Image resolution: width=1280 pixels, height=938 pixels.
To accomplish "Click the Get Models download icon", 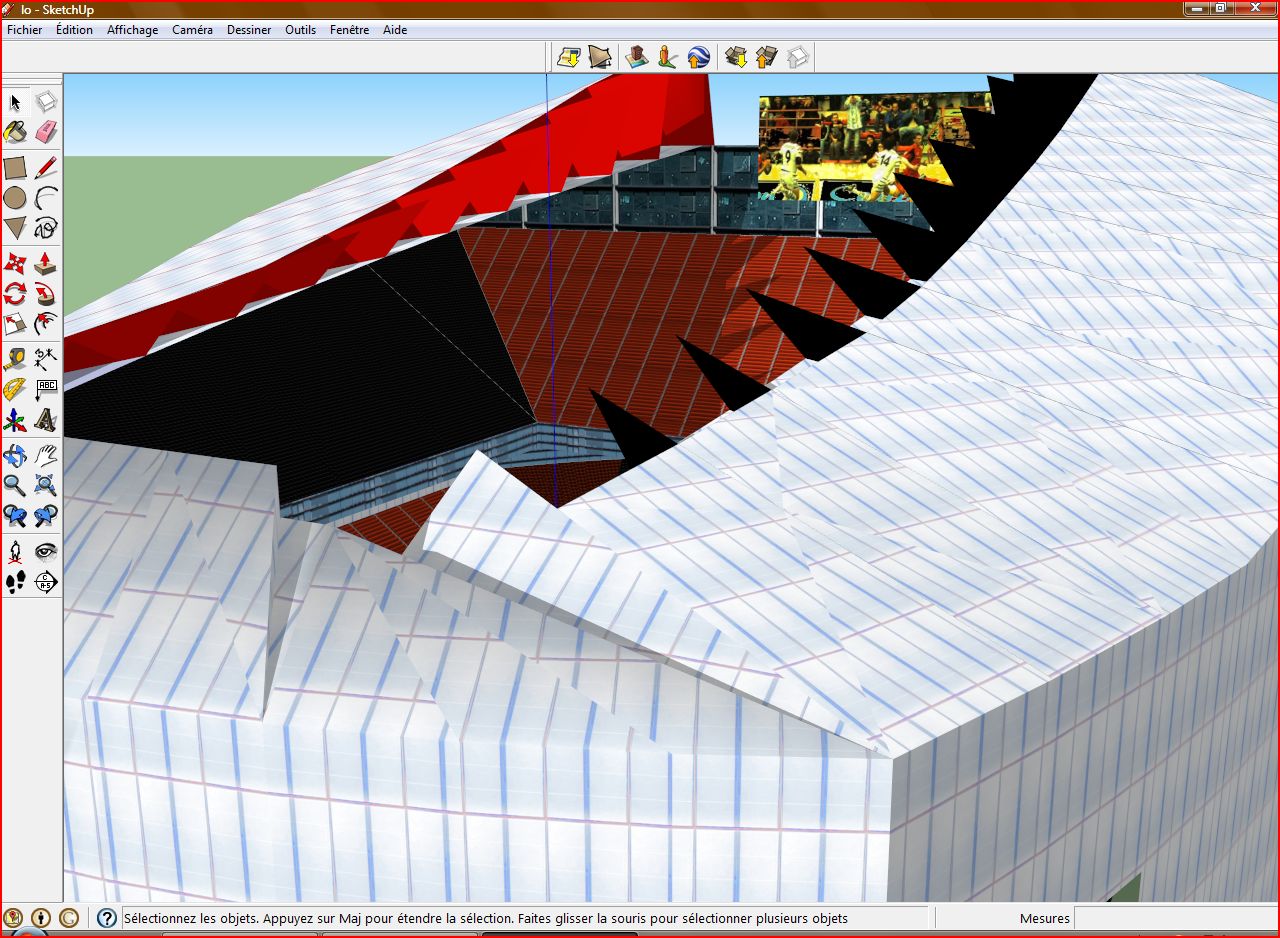I will [737, 57].
